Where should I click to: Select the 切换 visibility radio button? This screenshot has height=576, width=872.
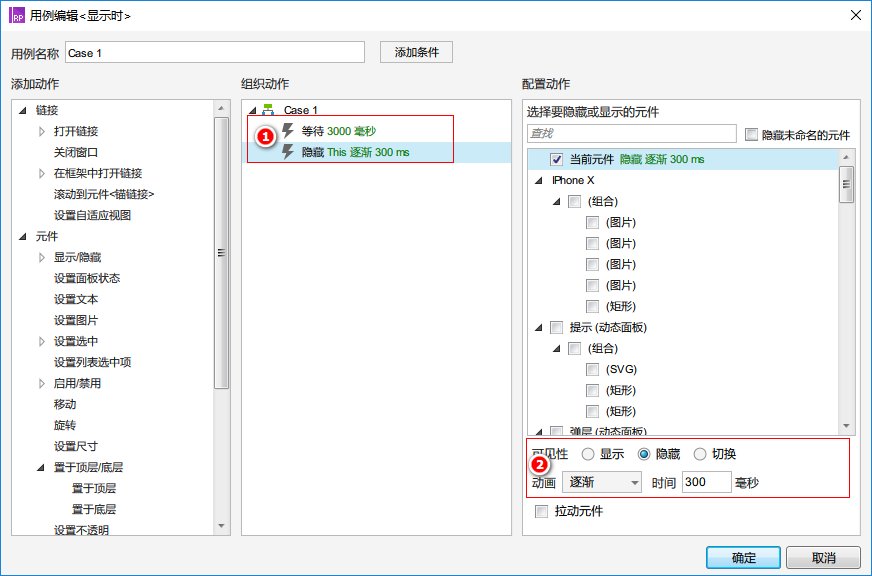pyautogui.click(x=700, y=454)
